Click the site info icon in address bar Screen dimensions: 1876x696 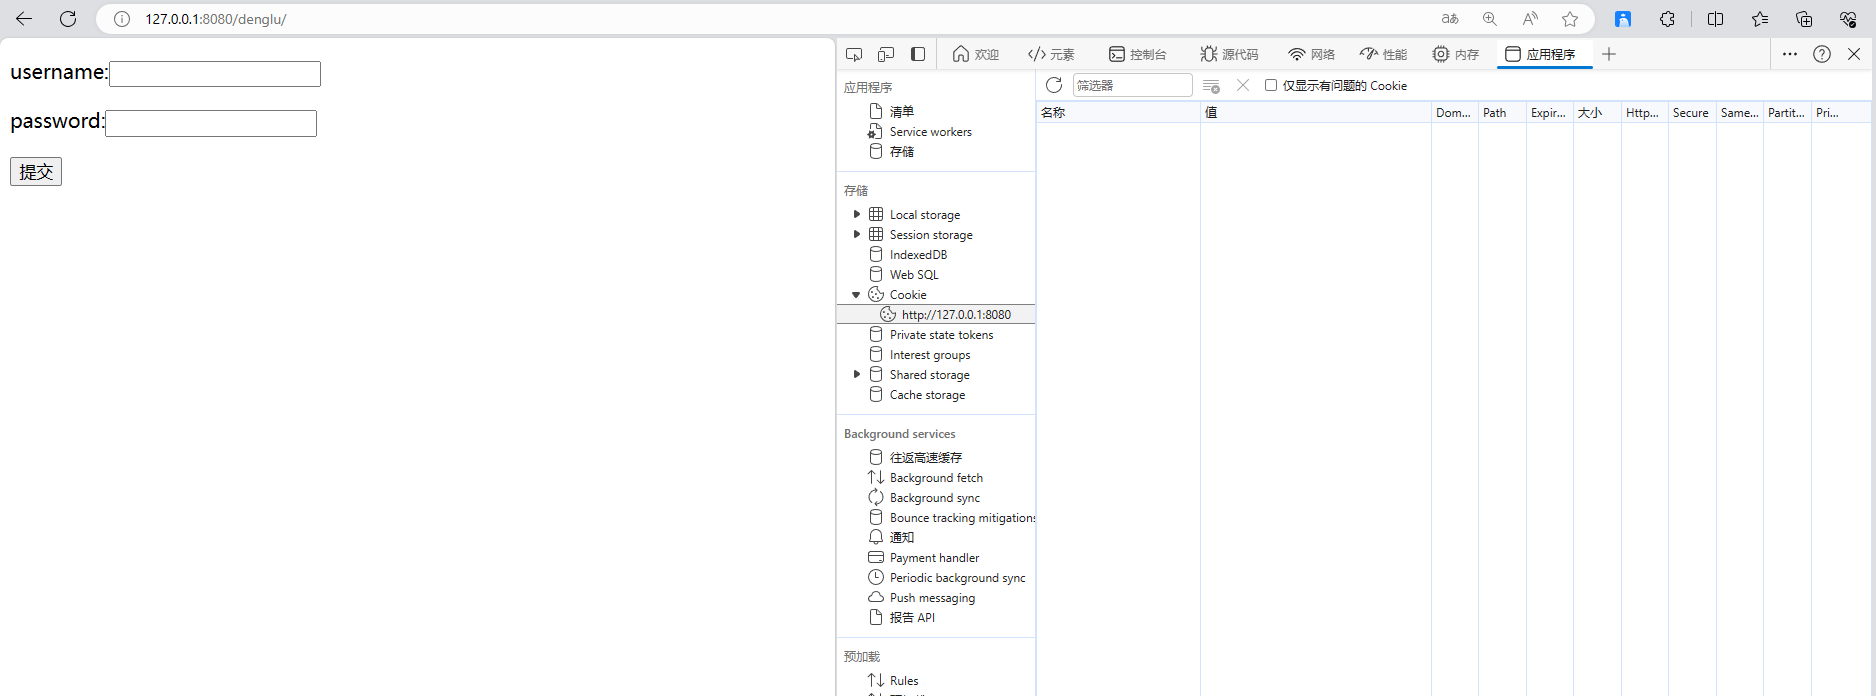pyautogui.click(x=122, y=19)
